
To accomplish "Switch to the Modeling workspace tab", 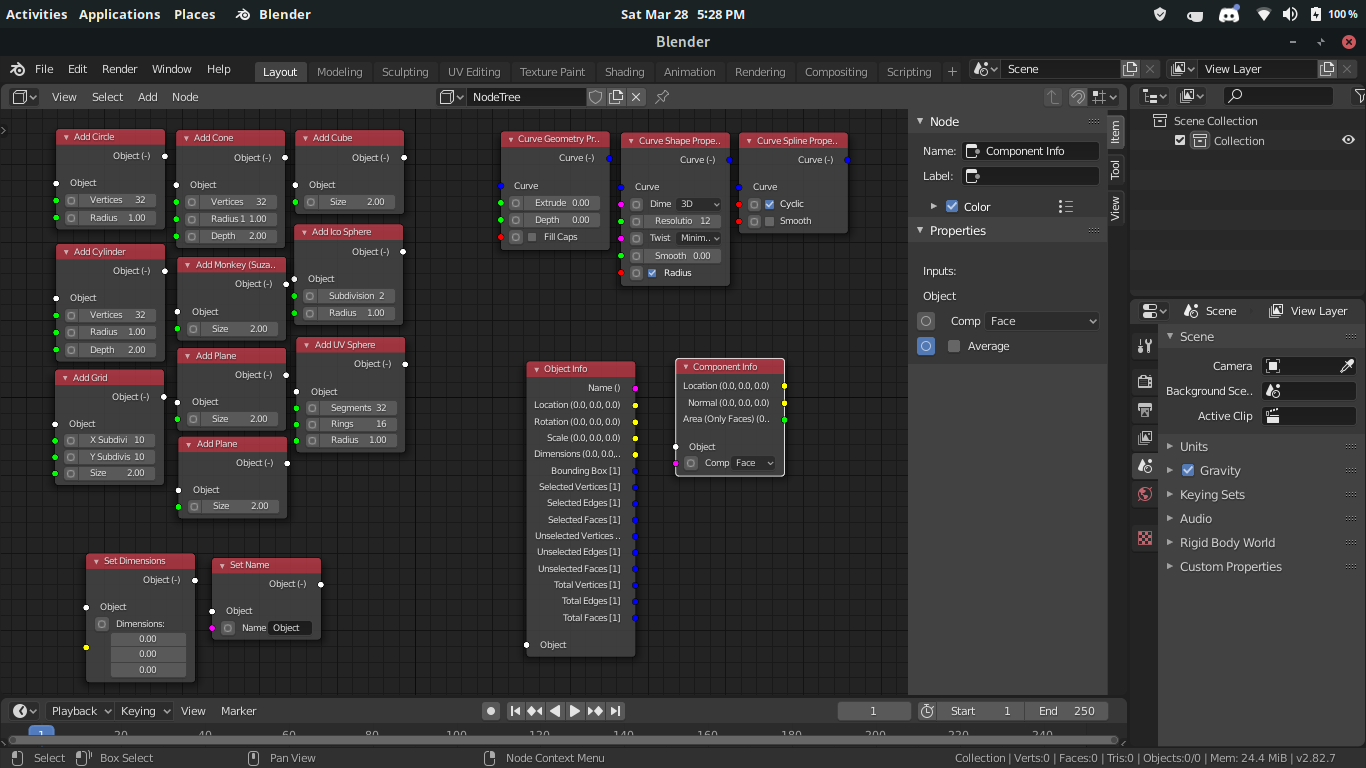I will 339,72.
